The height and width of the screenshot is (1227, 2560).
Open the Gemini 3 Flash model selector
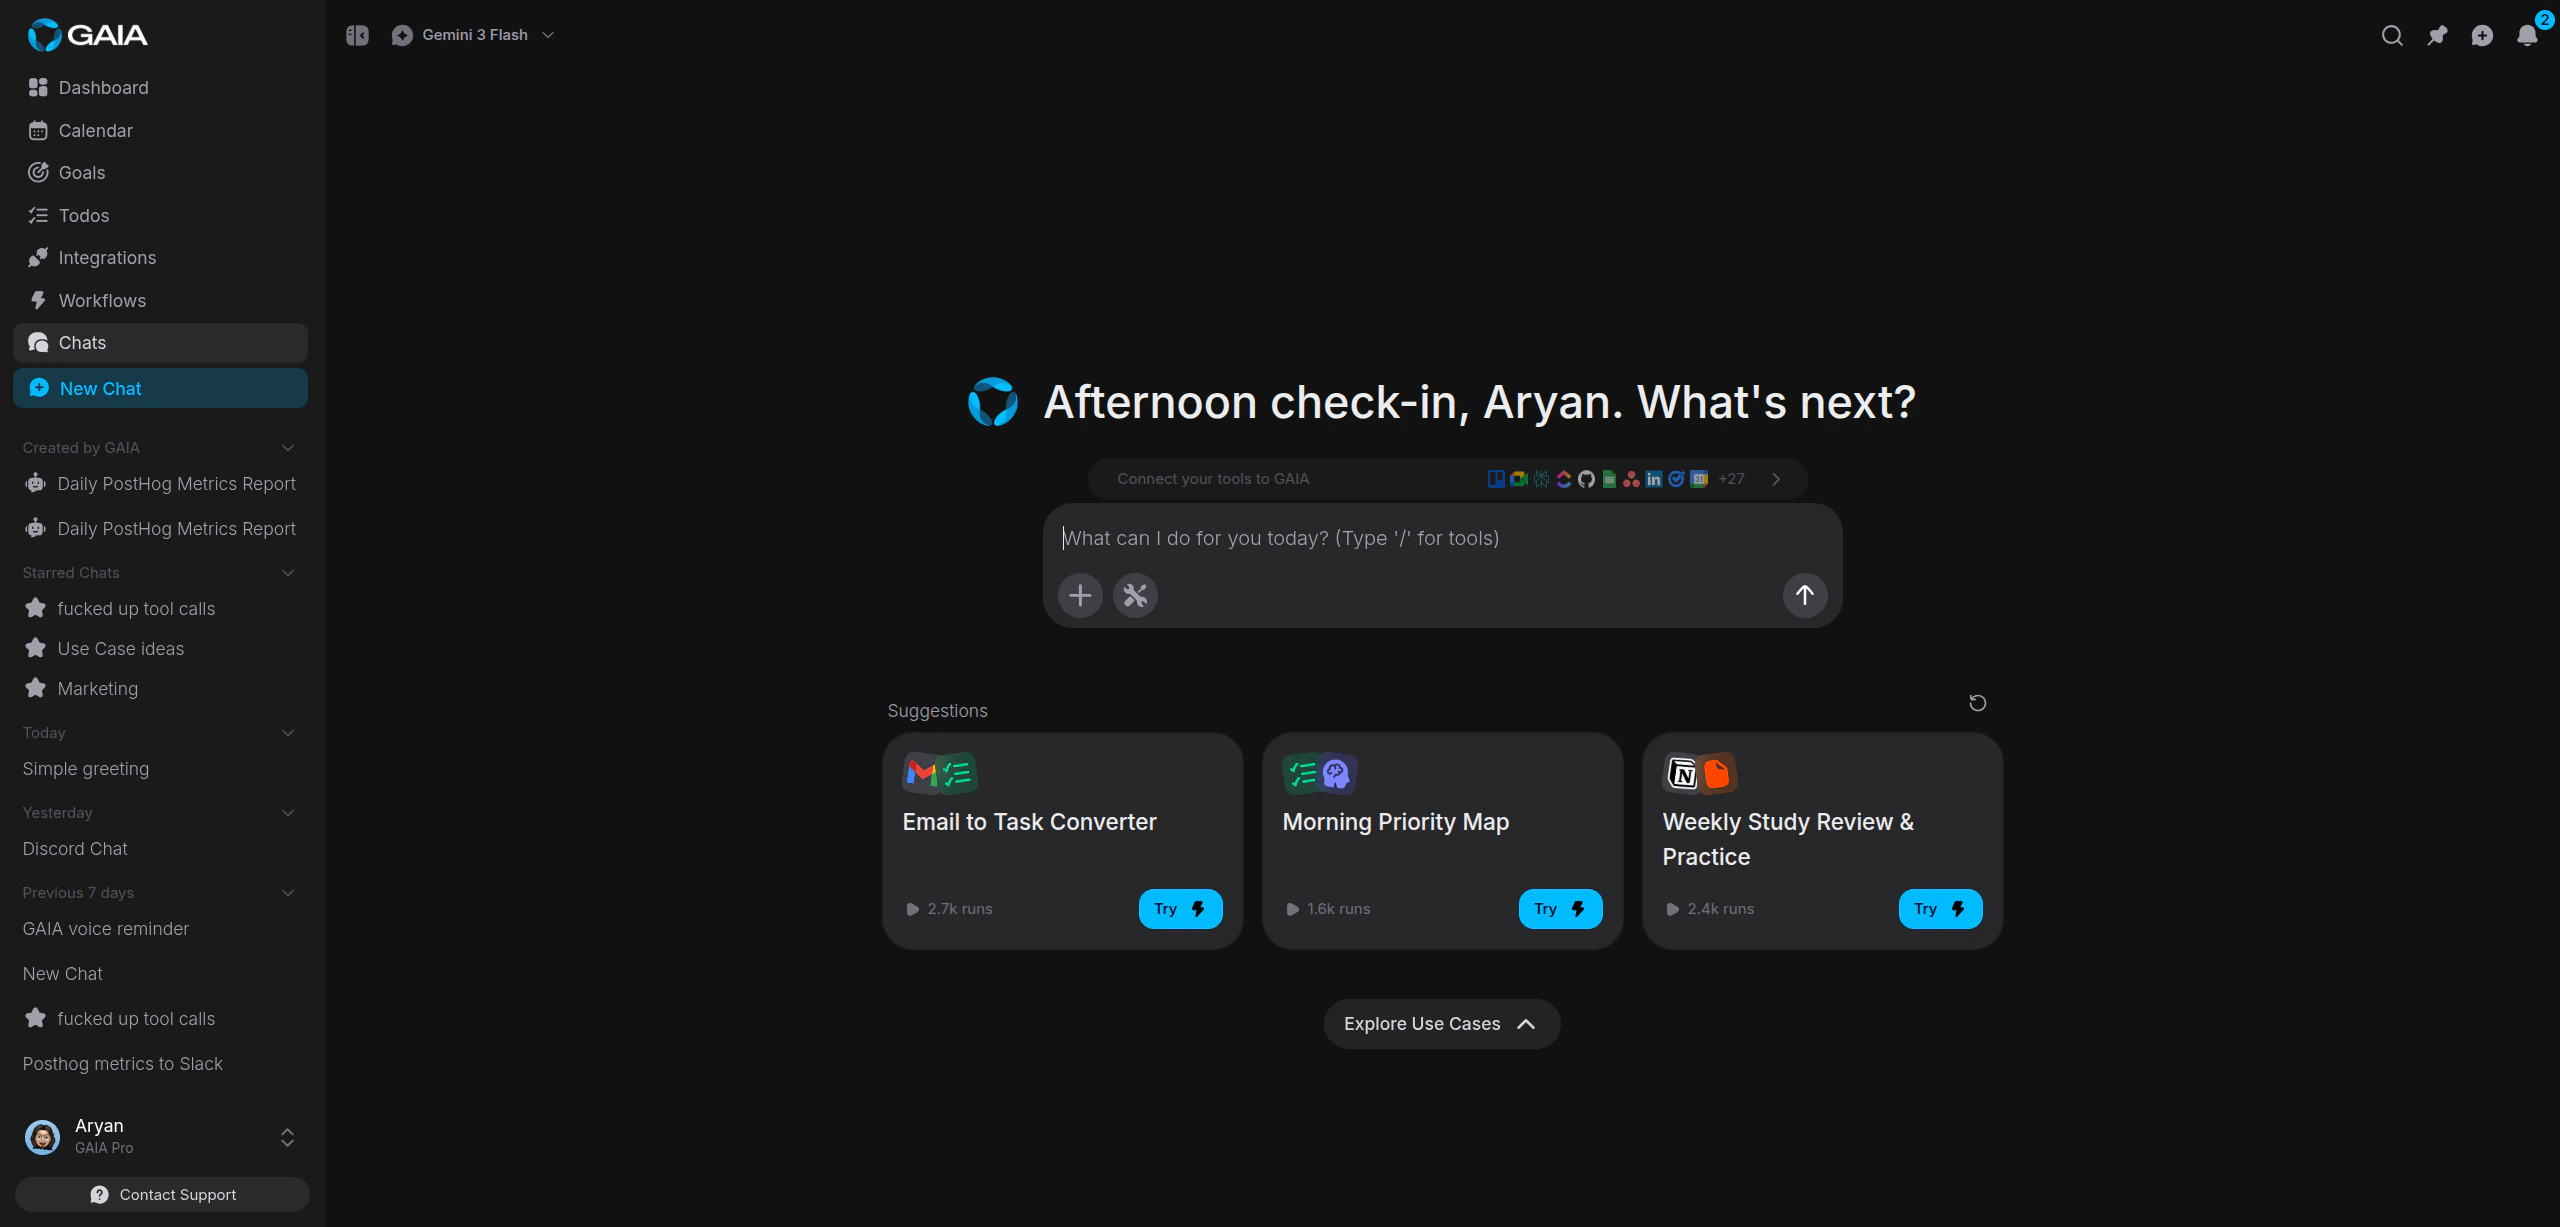pyautogui.click(x=474, y=34)
